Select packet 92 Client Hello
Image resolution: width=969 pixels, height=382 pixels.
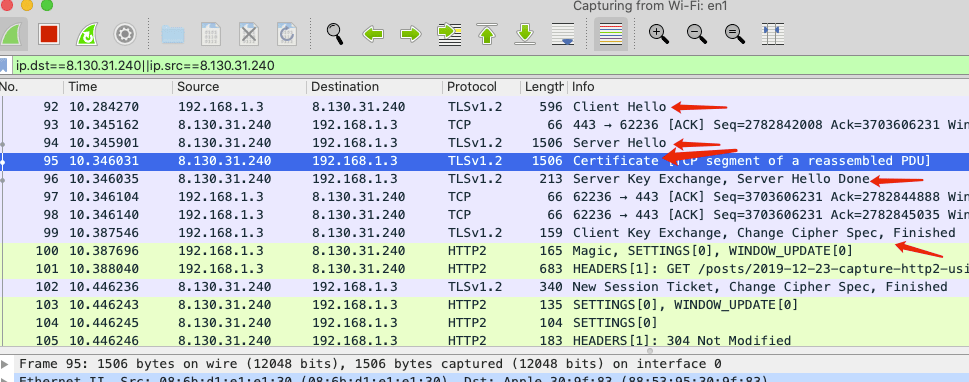pos(484,107)
